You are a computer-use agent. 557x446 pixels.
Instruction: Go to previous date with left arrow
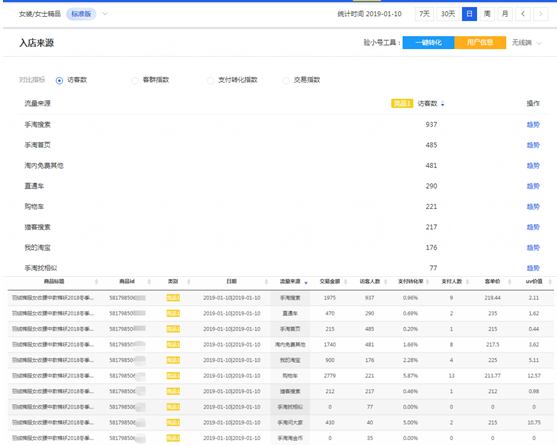tap(523, 14)
